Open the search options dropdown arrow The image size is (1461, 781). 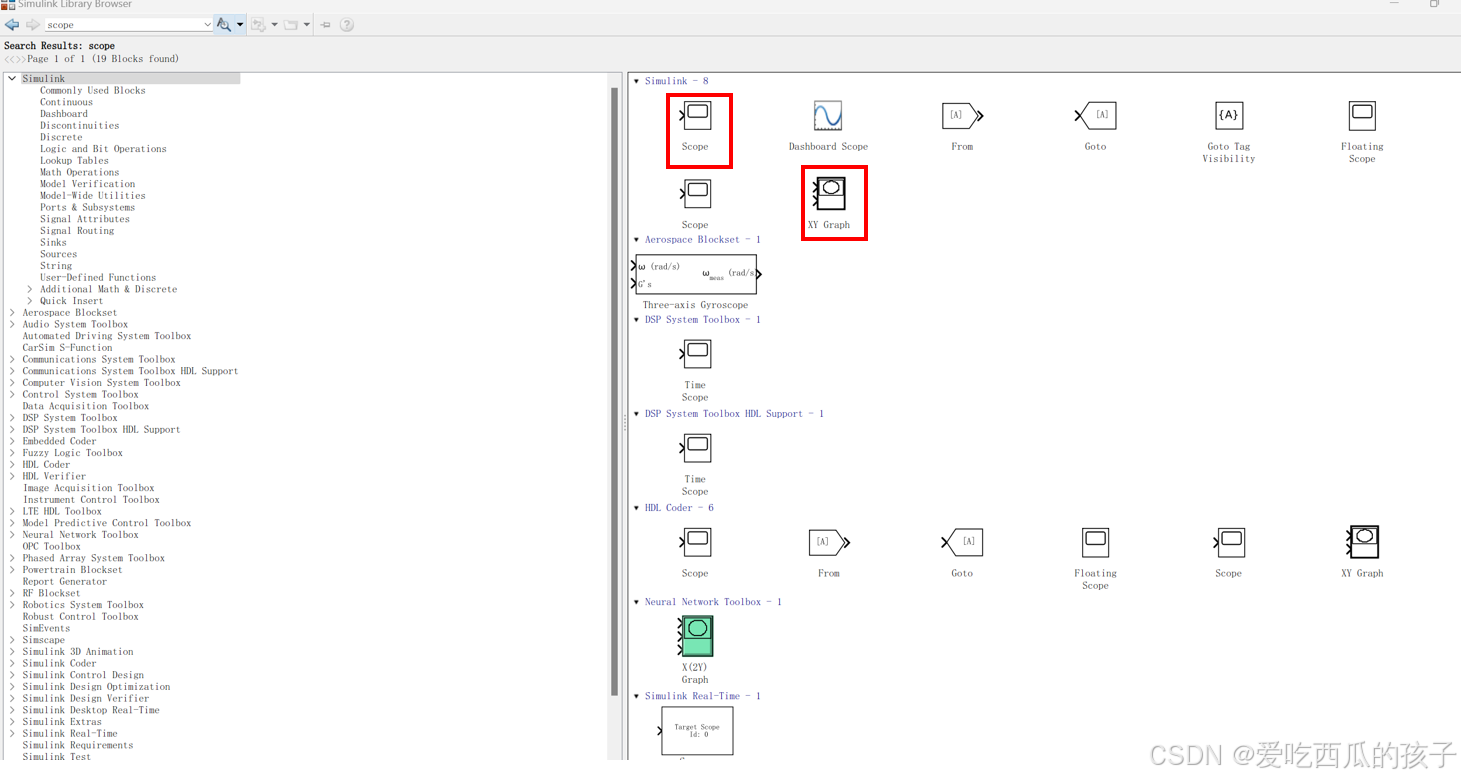coord(240,25)
